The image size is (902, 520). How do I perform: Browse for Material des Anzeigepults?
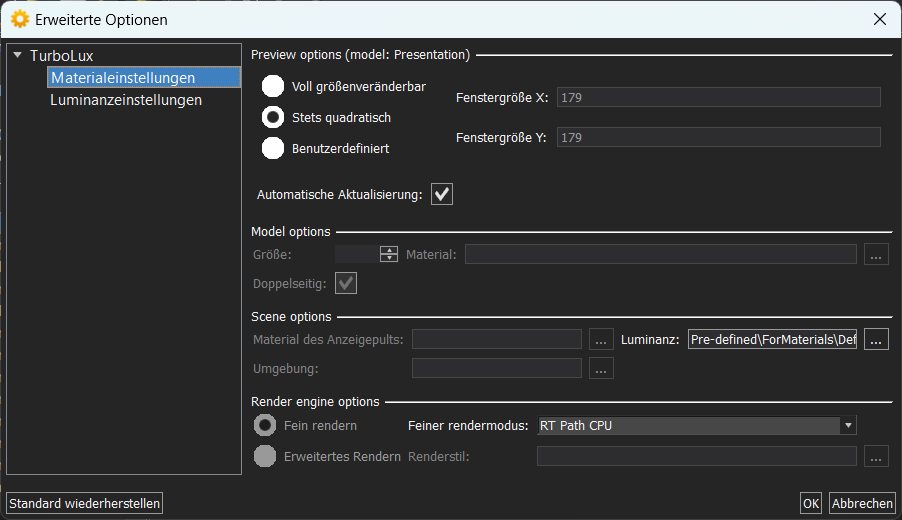tap(601, 339)
